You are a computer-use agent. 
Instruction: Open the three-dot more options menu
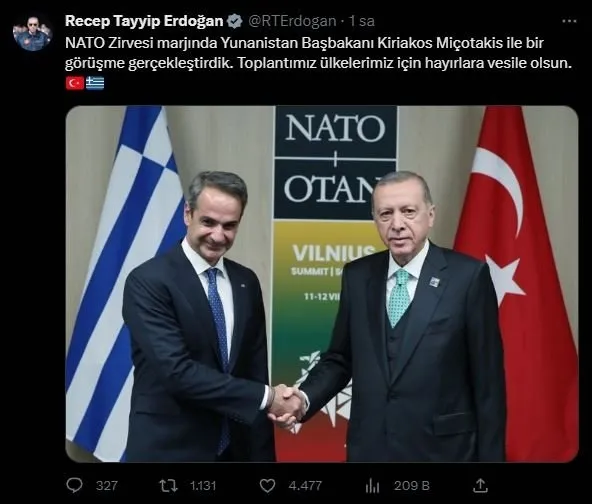coord(569,22)
